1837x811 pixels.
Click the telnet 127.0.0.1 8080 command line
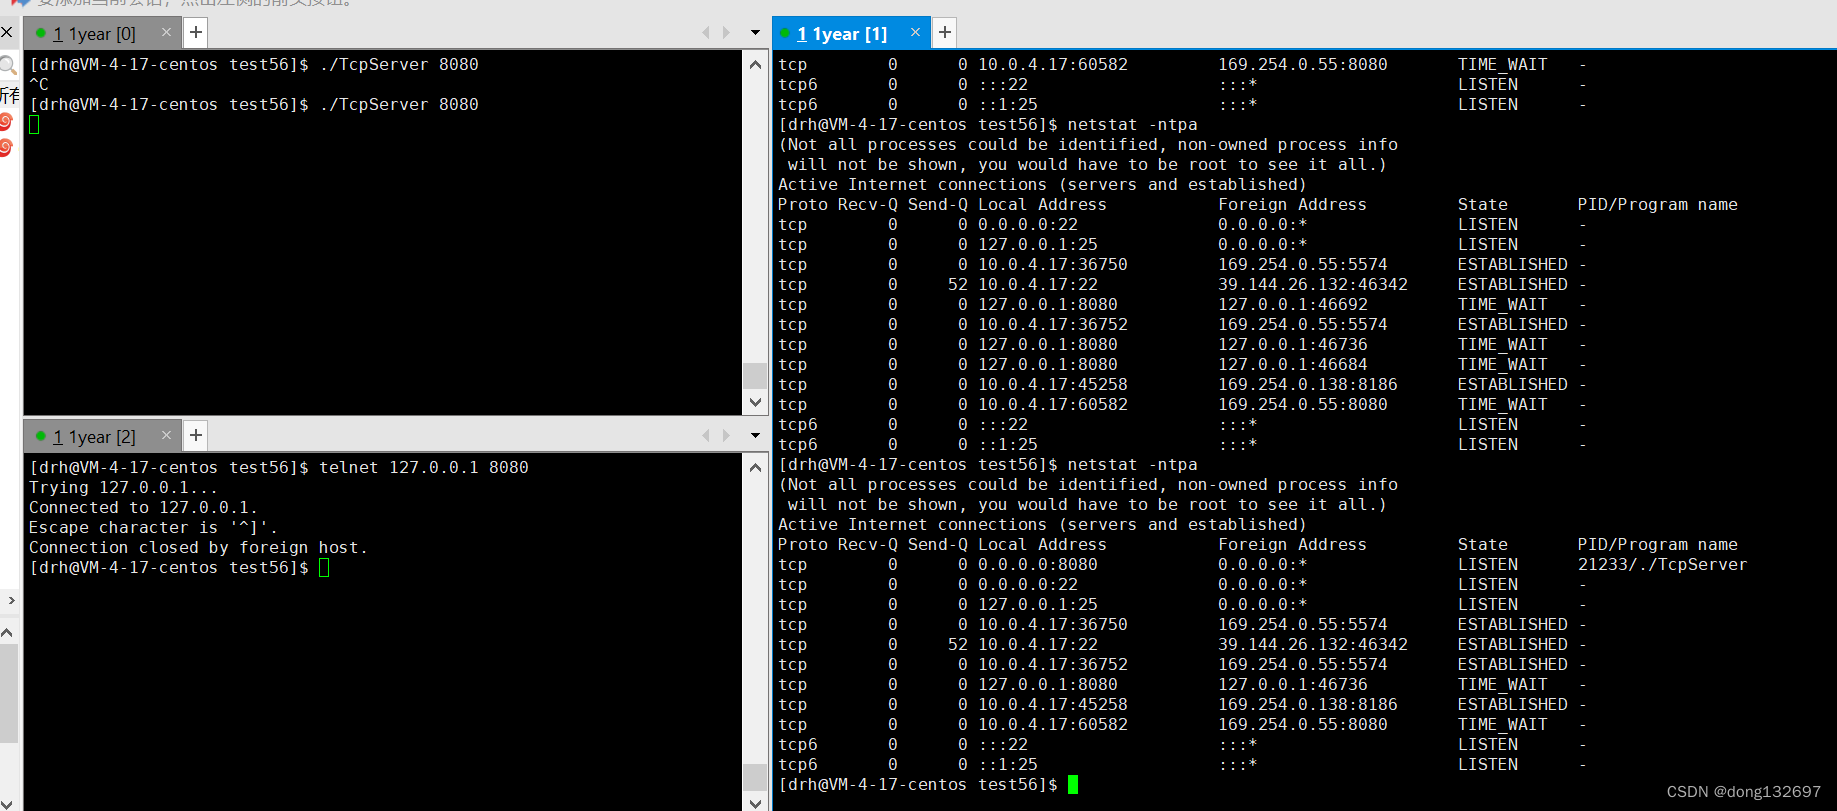(279, 467)
